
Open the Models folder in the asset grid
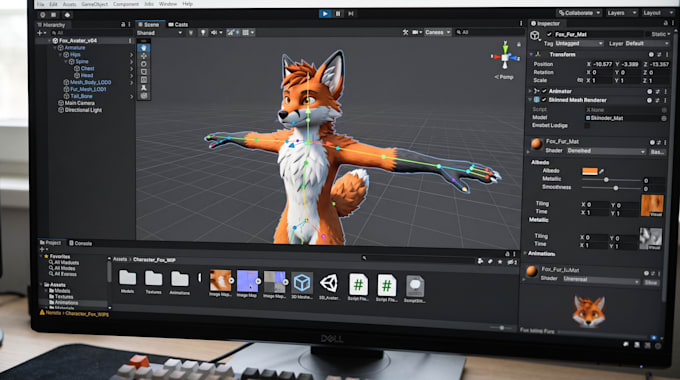[x=128, y=278]
